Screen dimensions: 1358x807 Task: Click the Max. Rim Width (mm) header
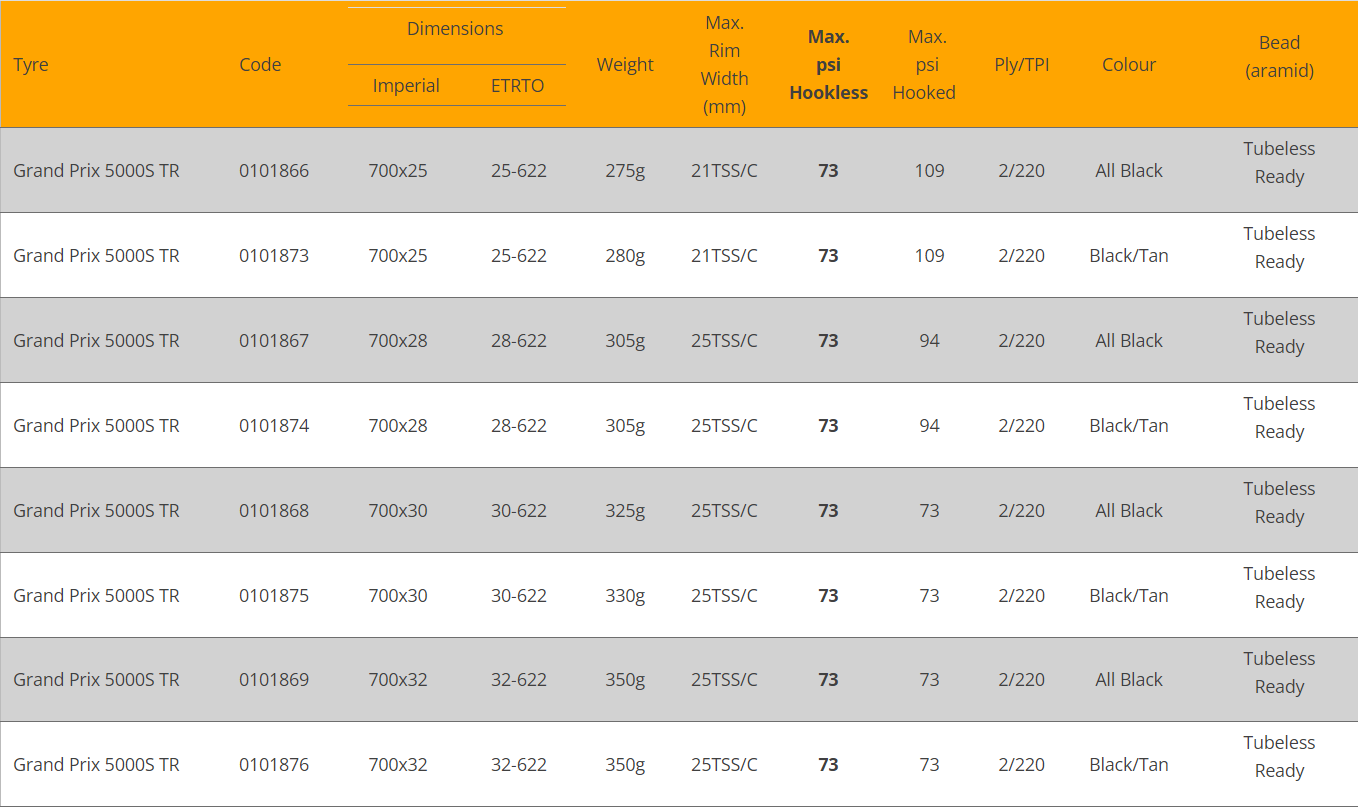click(724, 65)
